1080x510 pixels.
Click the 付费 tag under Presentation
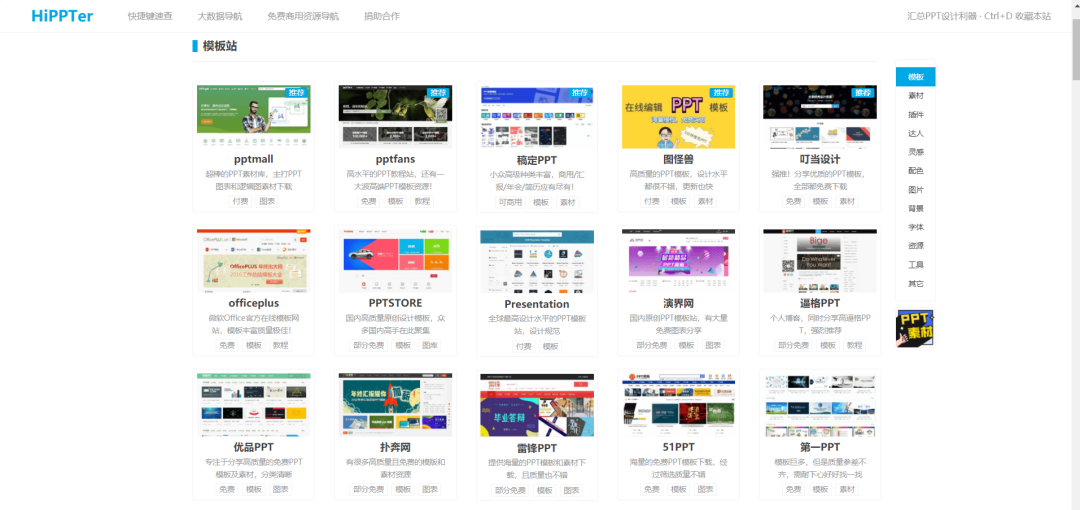point(523,346)
